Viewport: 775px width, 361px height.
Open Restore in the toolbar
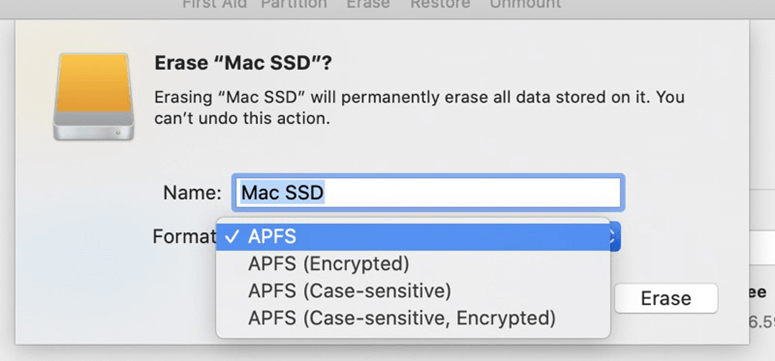point(440,4)
